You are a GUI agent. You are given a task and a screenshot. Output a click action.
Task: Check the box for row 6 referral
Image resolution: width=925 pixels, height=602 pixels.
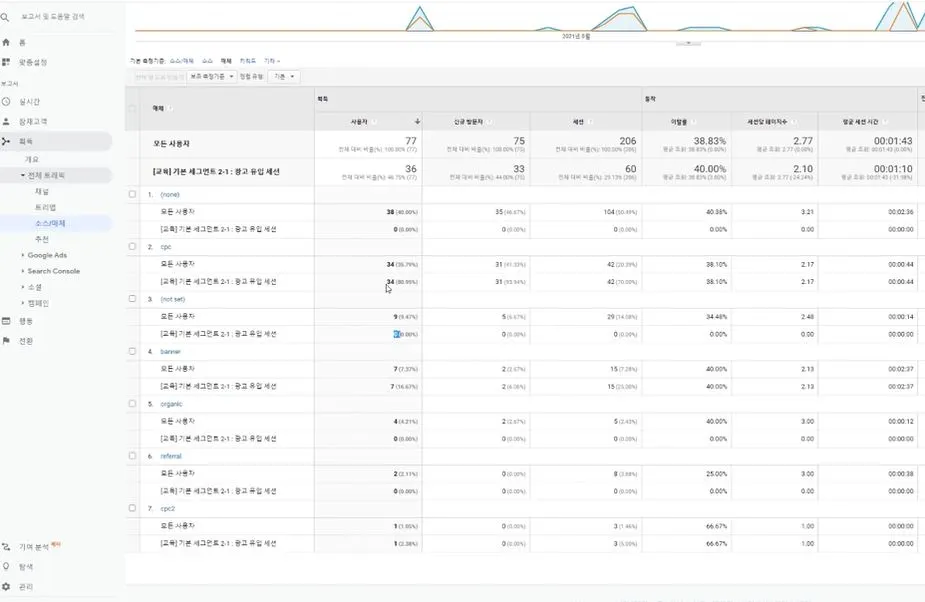[x=132, y=456]
